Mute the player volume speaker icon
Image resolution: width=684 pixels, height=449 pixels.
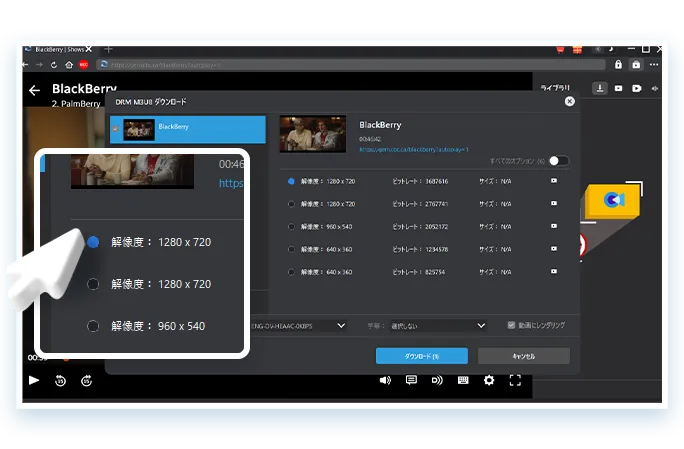(385, 380)
